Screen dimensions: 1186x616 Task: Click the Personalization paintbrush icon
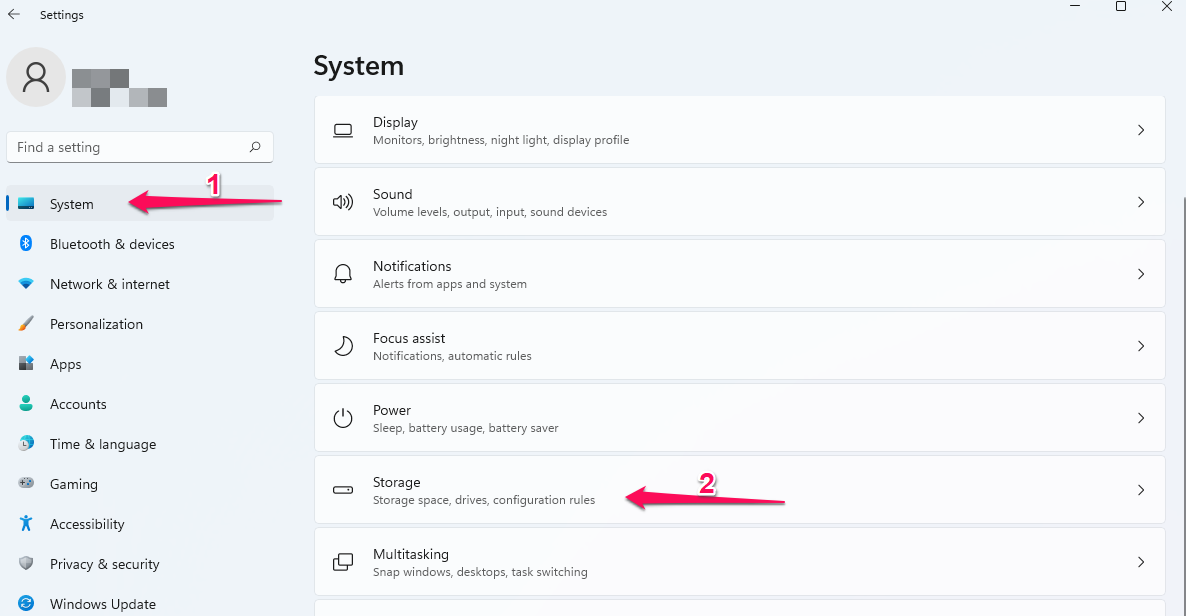tap(26, 323)
